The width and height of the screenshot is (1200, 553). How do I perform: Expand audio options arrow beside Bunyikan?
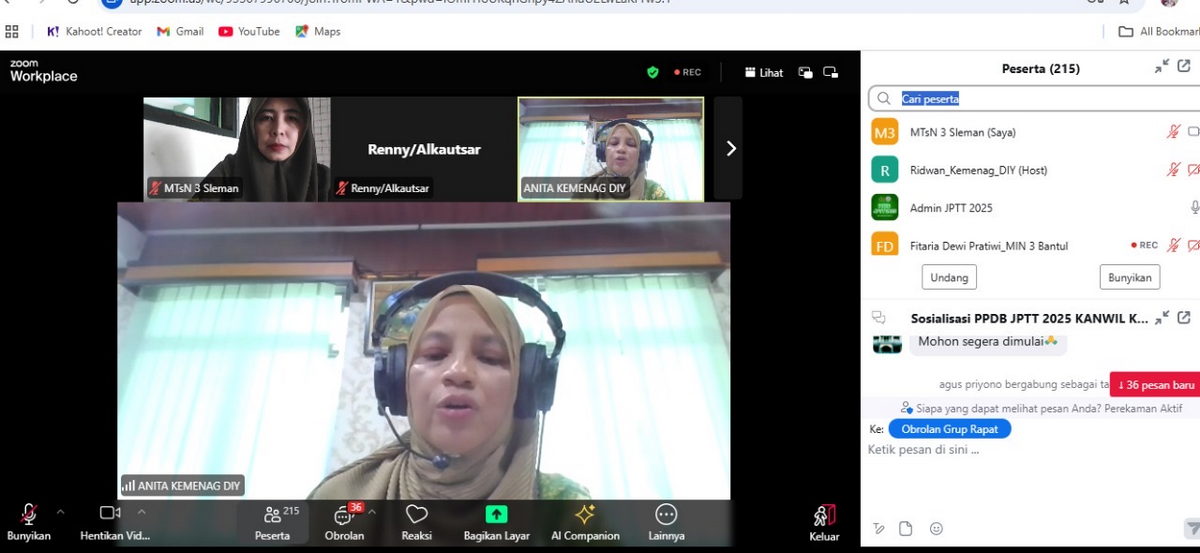pos(60,512)
